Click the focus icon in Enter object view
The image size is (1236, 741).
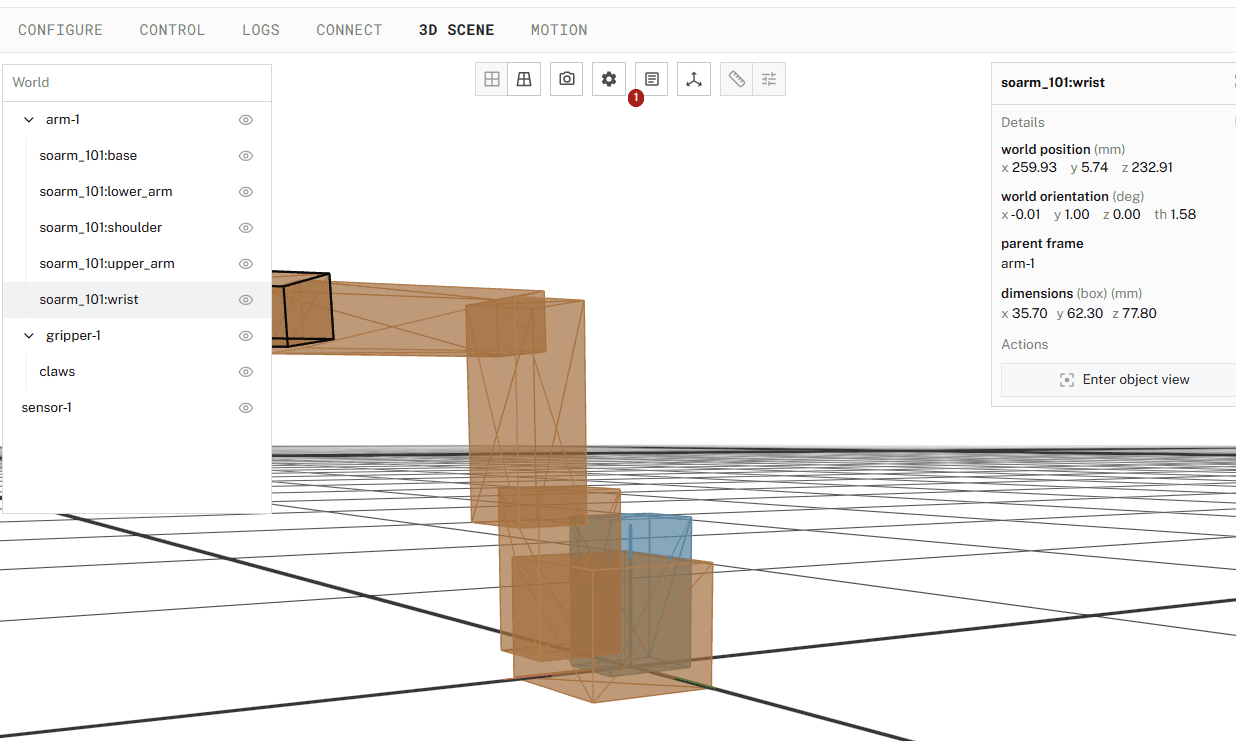[1067, 380]
